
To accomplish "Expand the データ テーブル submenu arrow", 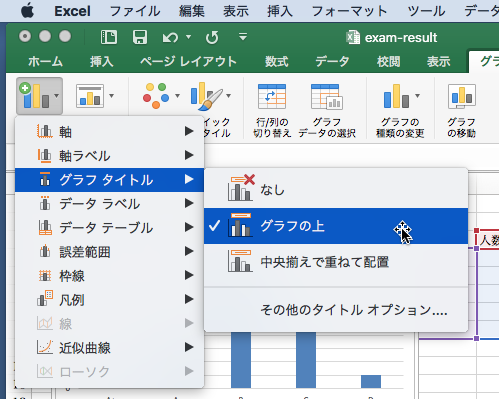I will [x=189, y=227].
